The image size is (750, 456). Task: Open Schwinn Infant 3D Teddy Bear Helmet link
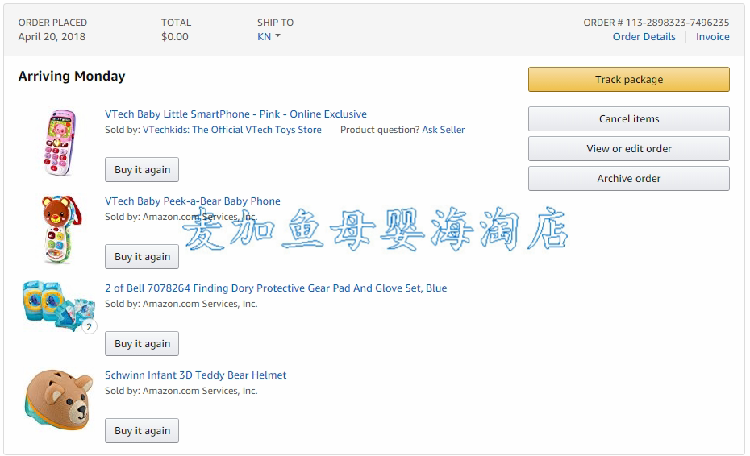(x=195, y=375)
